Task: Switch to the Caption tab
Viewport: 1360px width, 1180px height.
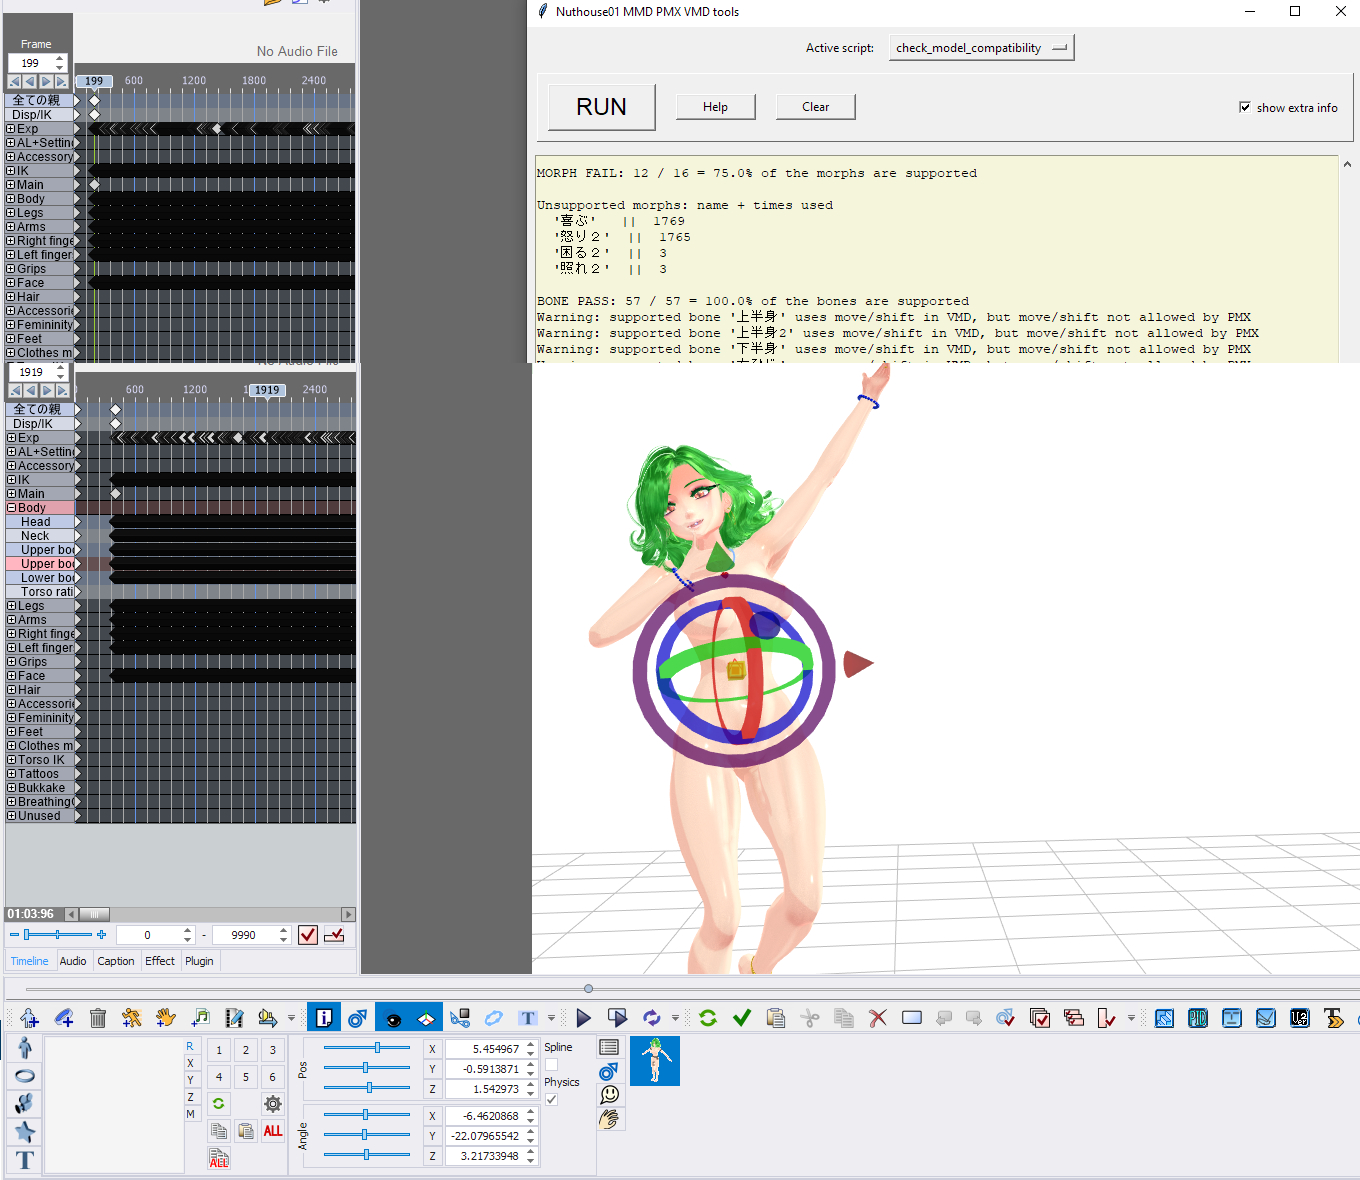Action: click(x=116, y=961)
